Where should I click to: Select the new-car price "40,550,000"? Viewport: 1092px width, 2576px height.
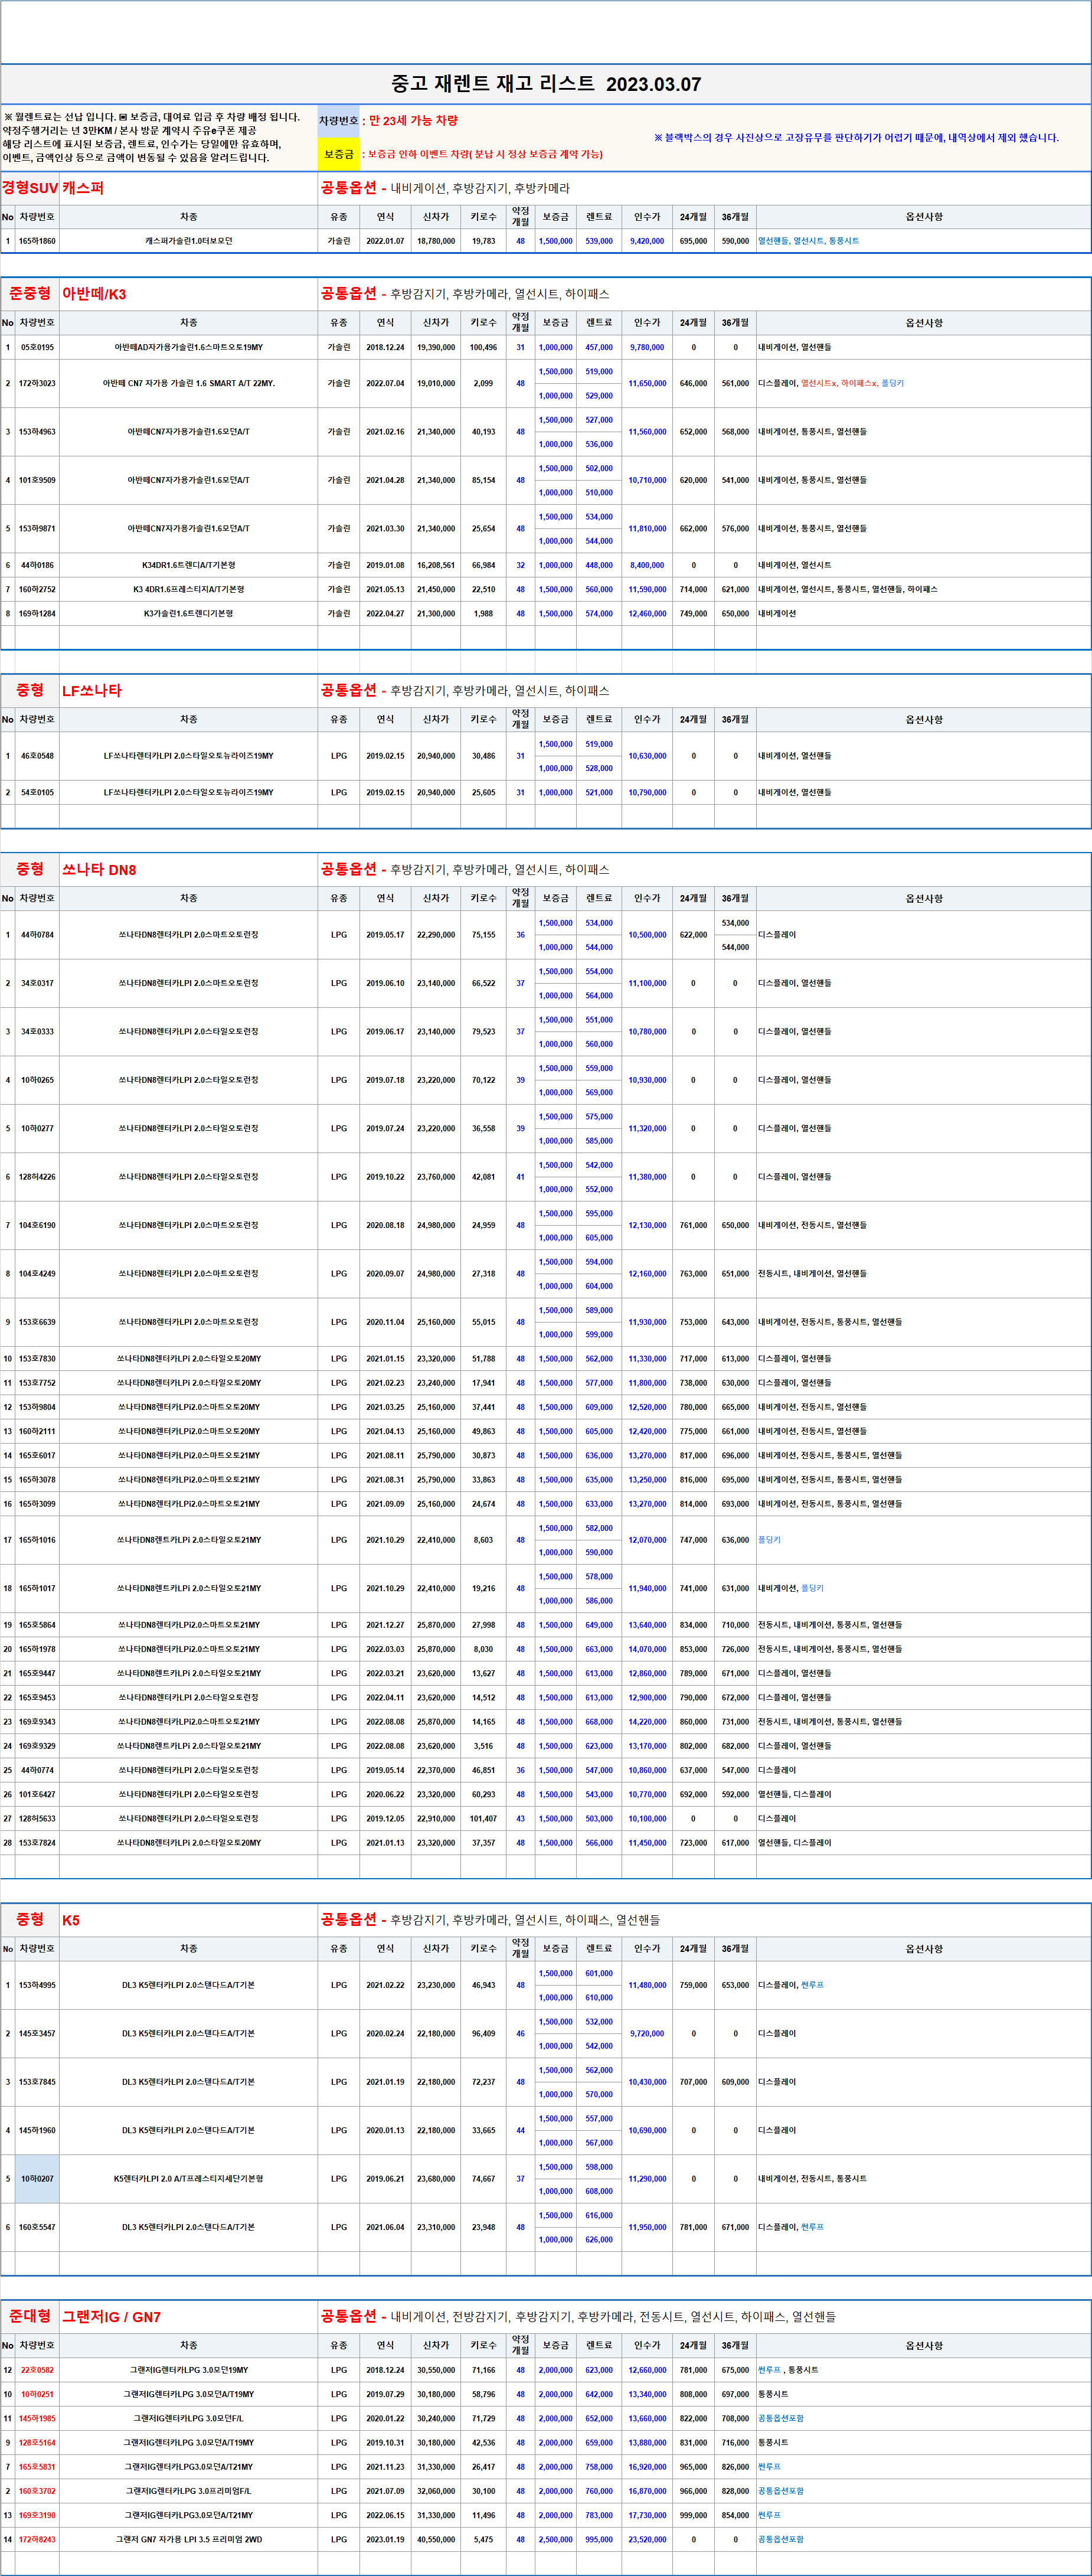[436, 2539]
